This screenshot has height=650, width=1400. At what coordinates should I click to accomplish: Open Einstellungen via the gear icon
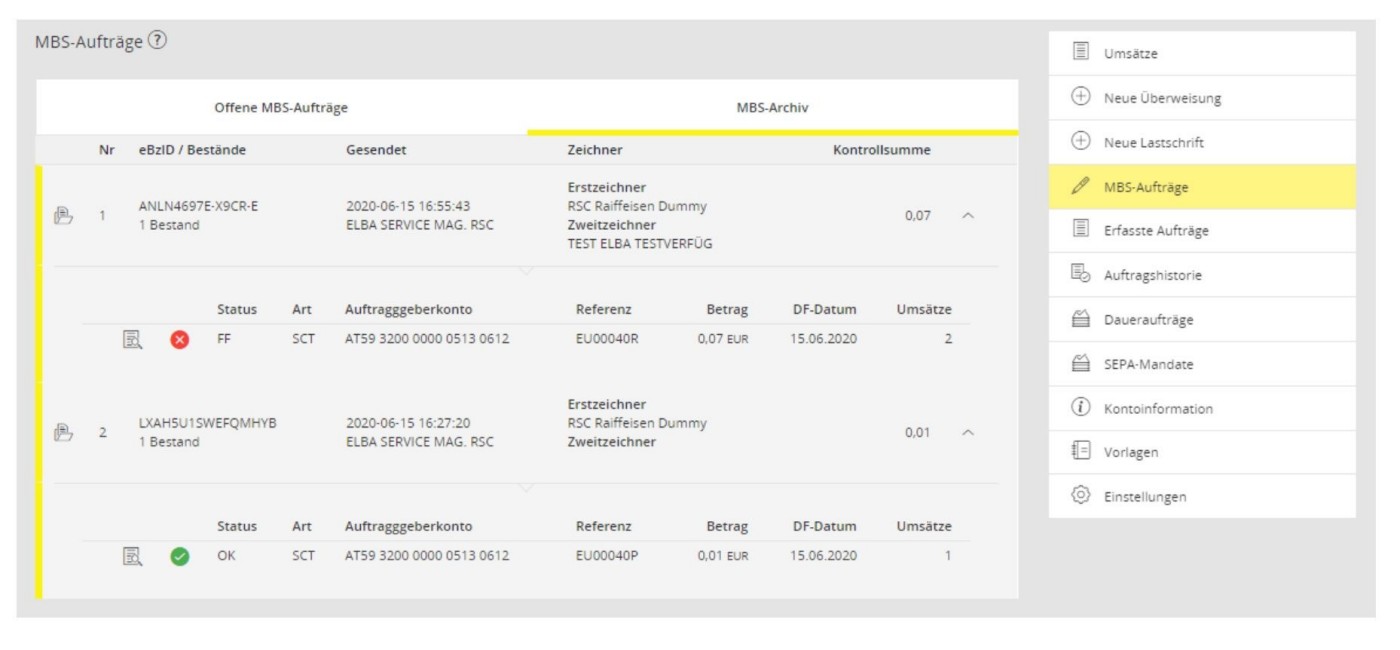(x=1080, y=497)
